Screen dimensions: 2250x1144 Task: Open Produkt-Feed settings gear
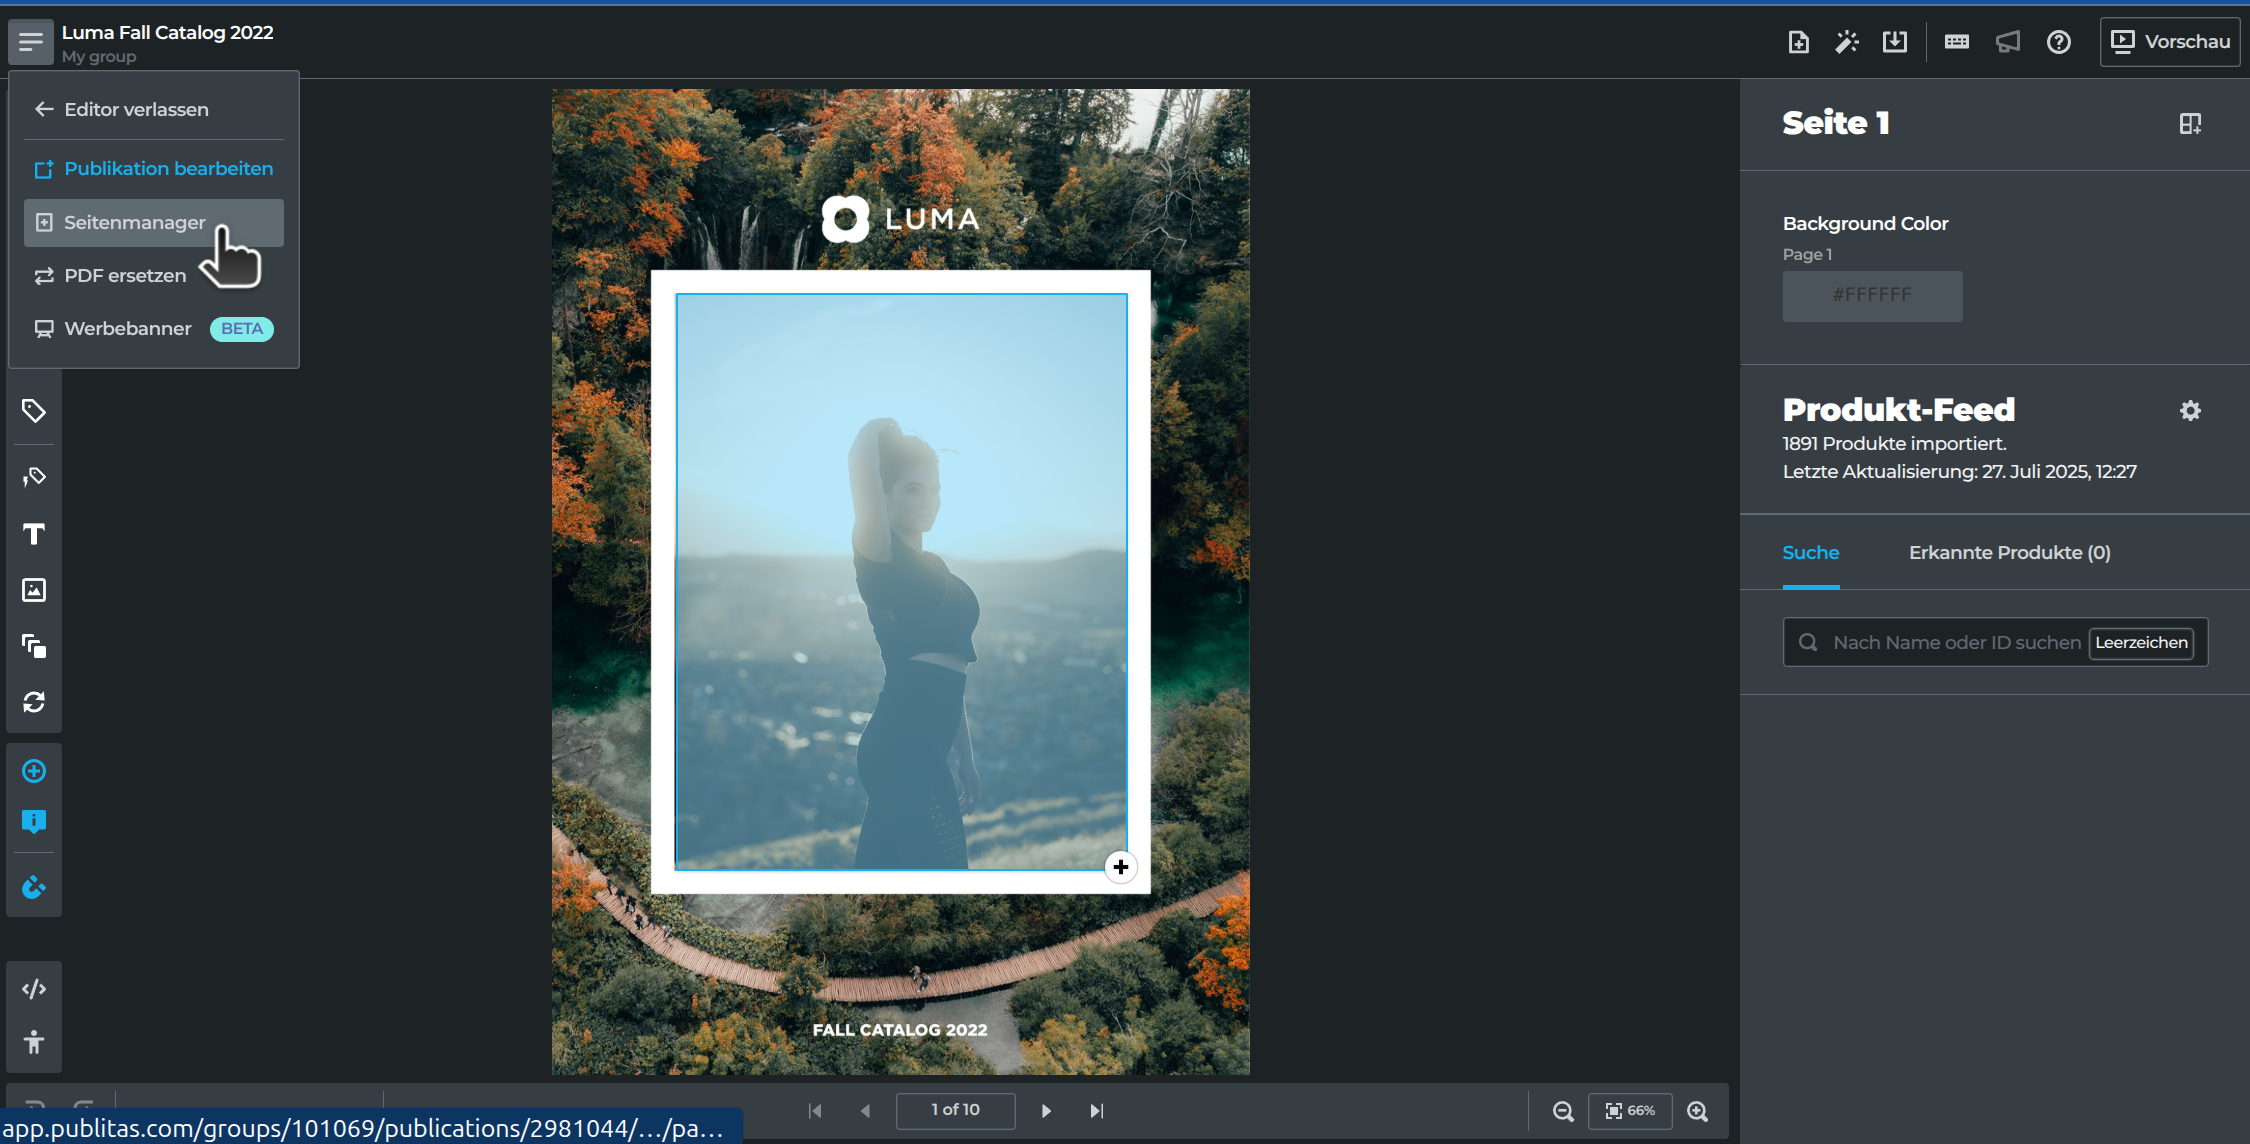[x=2190, y=411]
